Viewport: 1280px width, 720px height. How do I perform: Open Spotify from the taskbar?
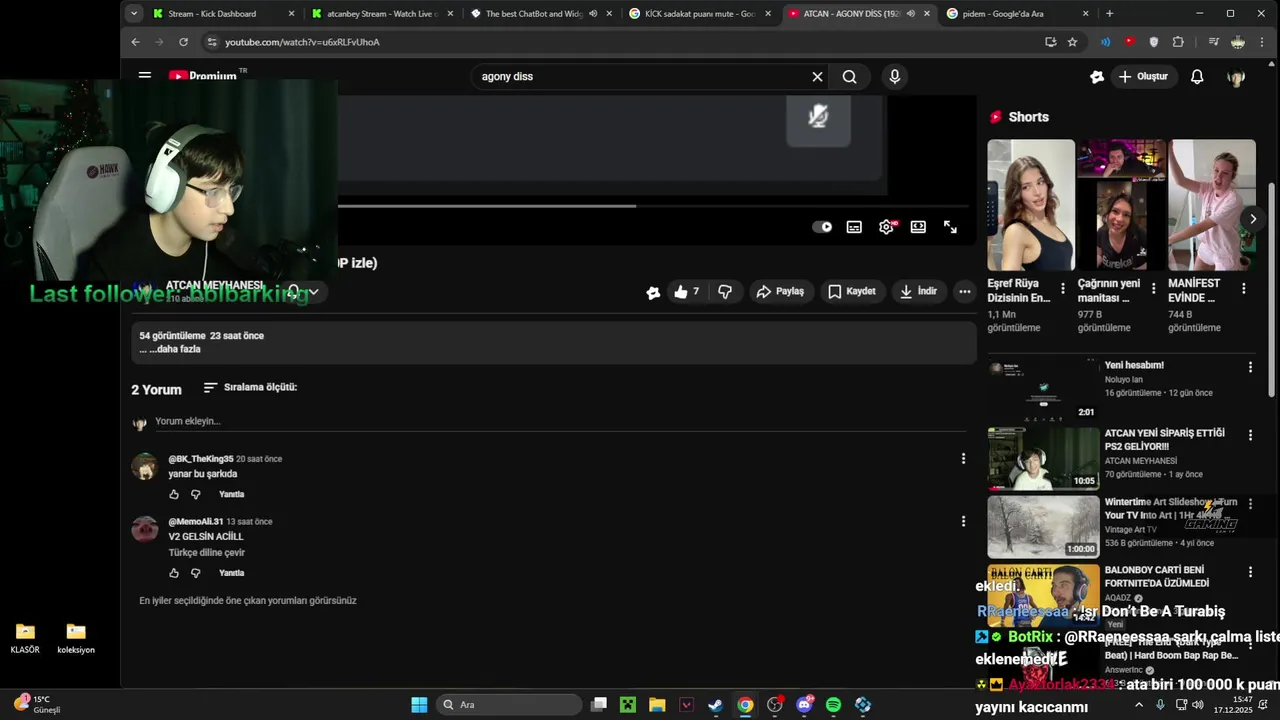(x=833, y=705)
